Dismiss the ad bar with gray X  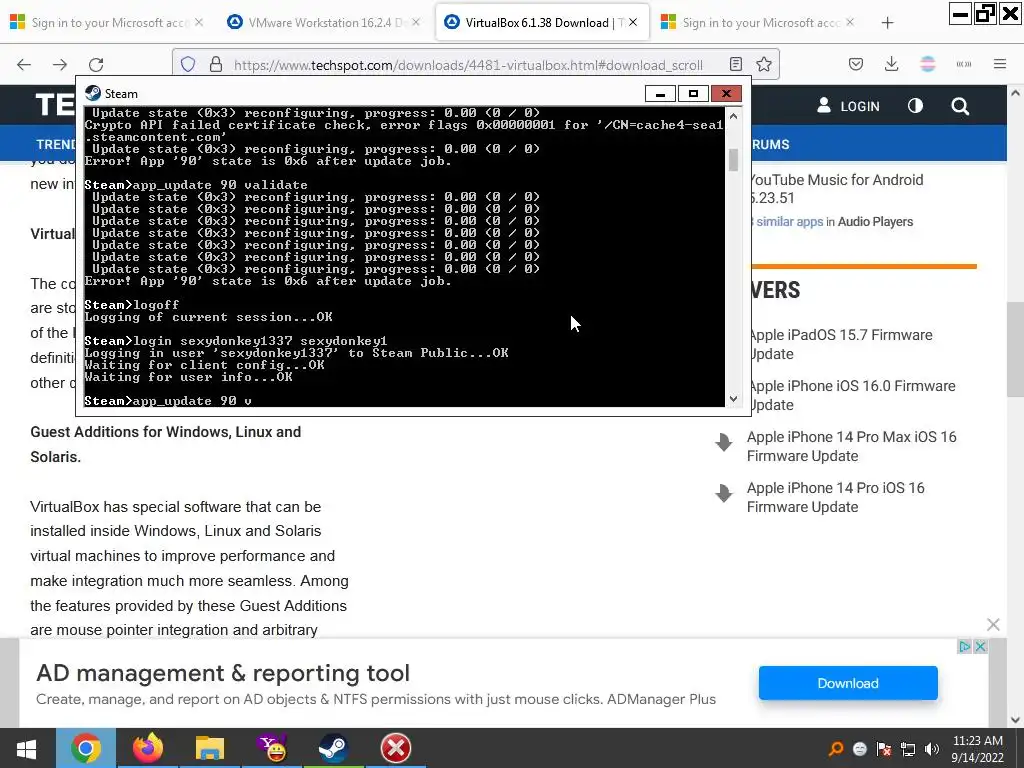pos(993,625)
